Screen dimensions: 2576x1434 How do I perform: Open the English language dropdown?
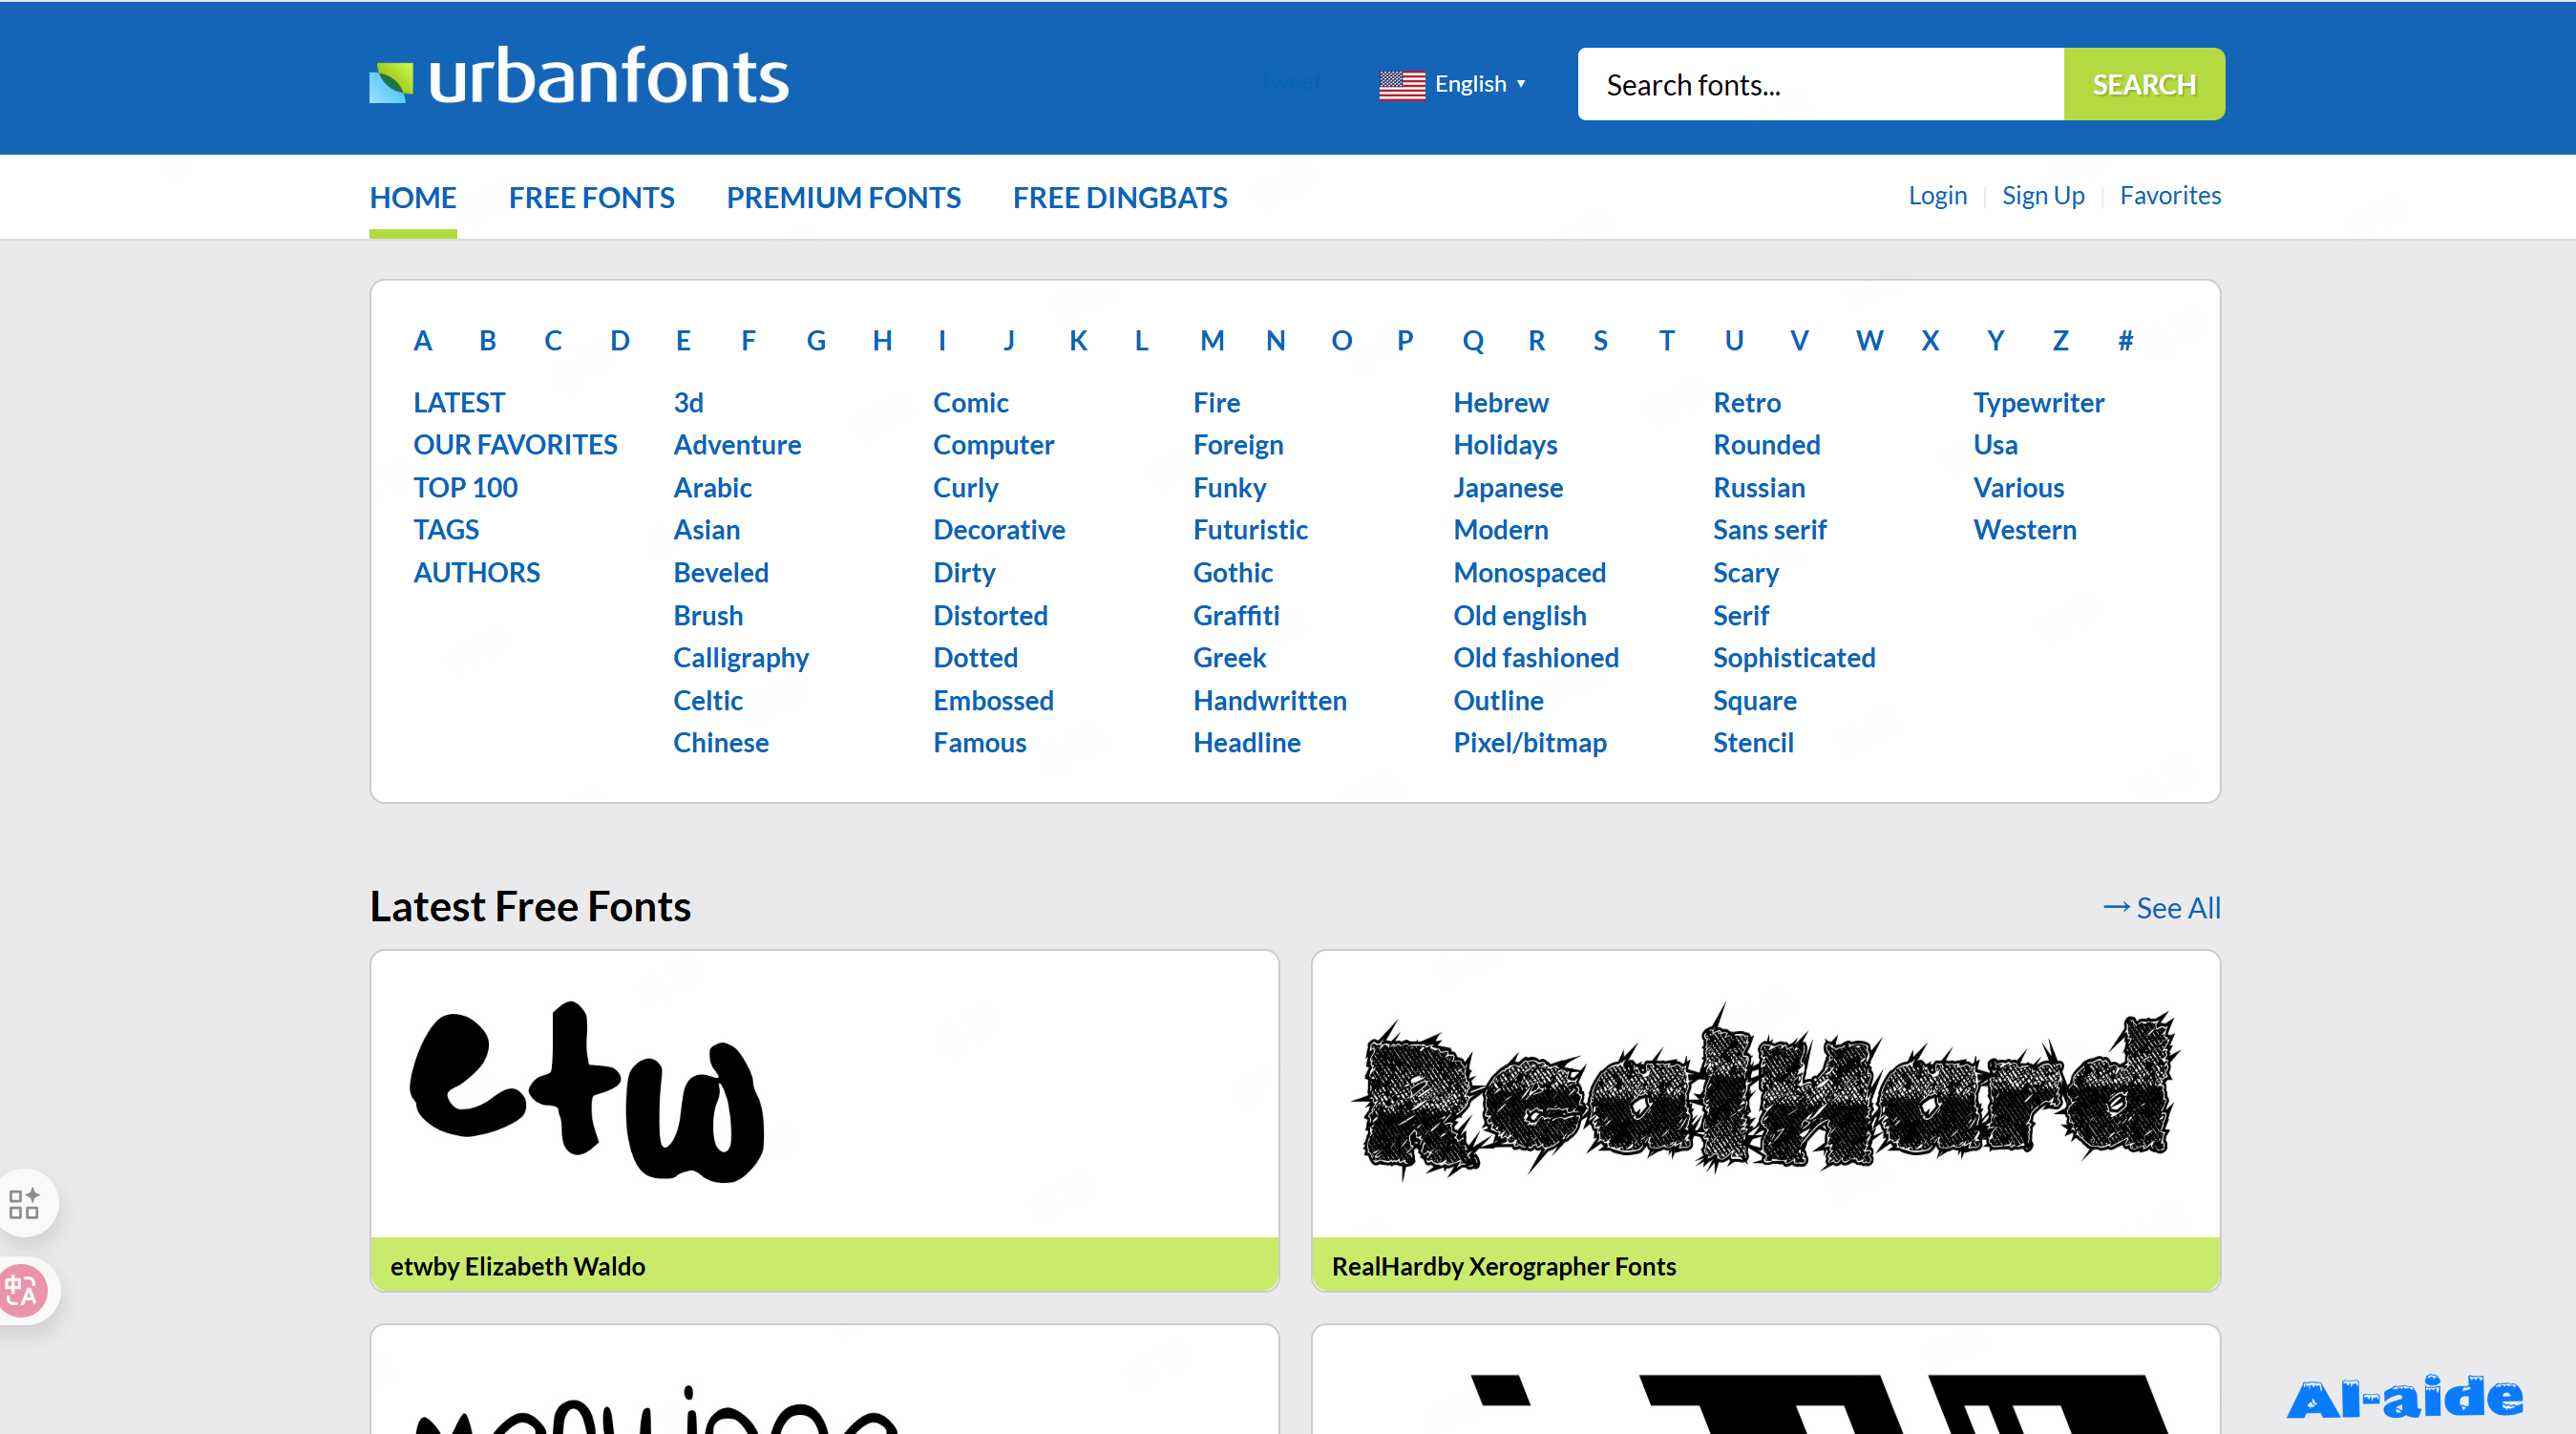click(1480, 84)
